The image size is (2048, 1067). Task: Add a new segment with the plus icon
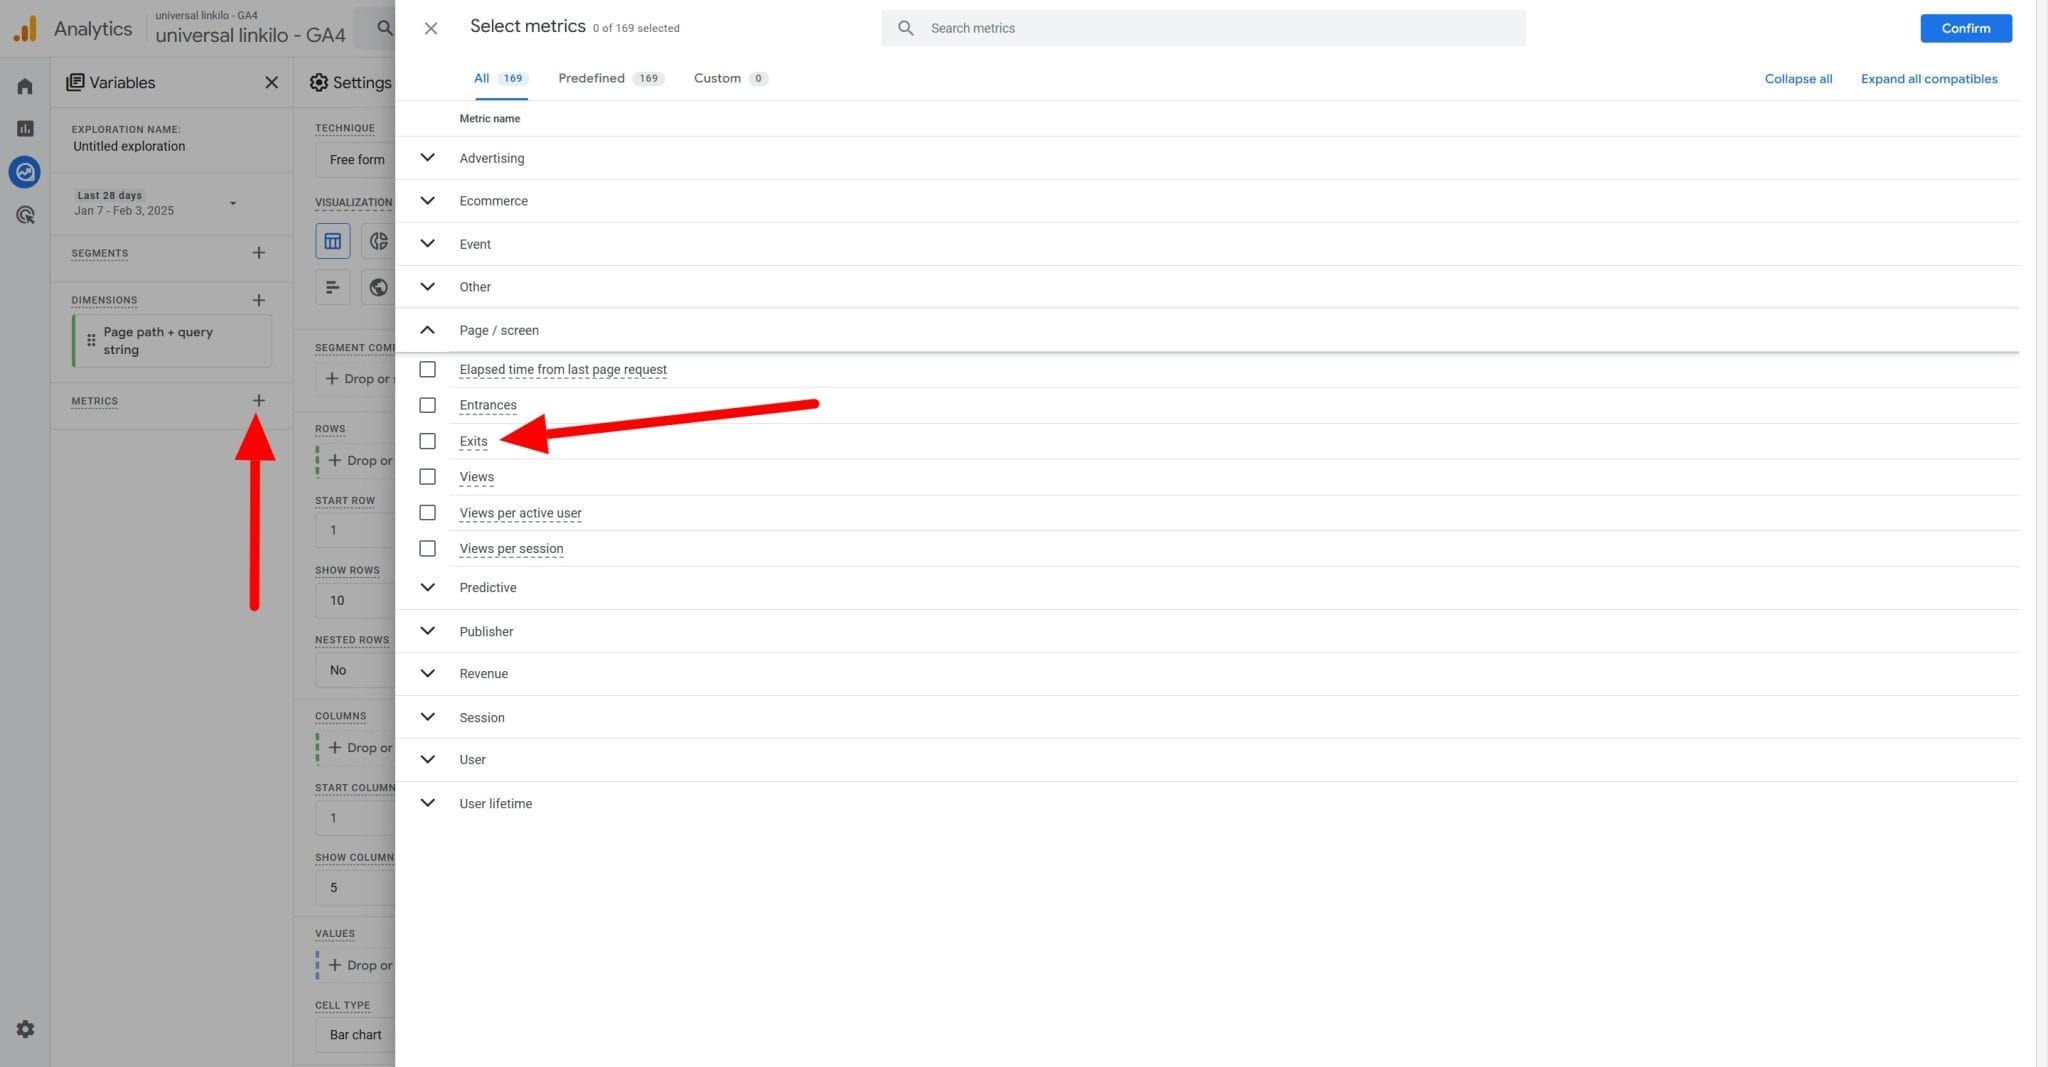[x=258, y=253]
